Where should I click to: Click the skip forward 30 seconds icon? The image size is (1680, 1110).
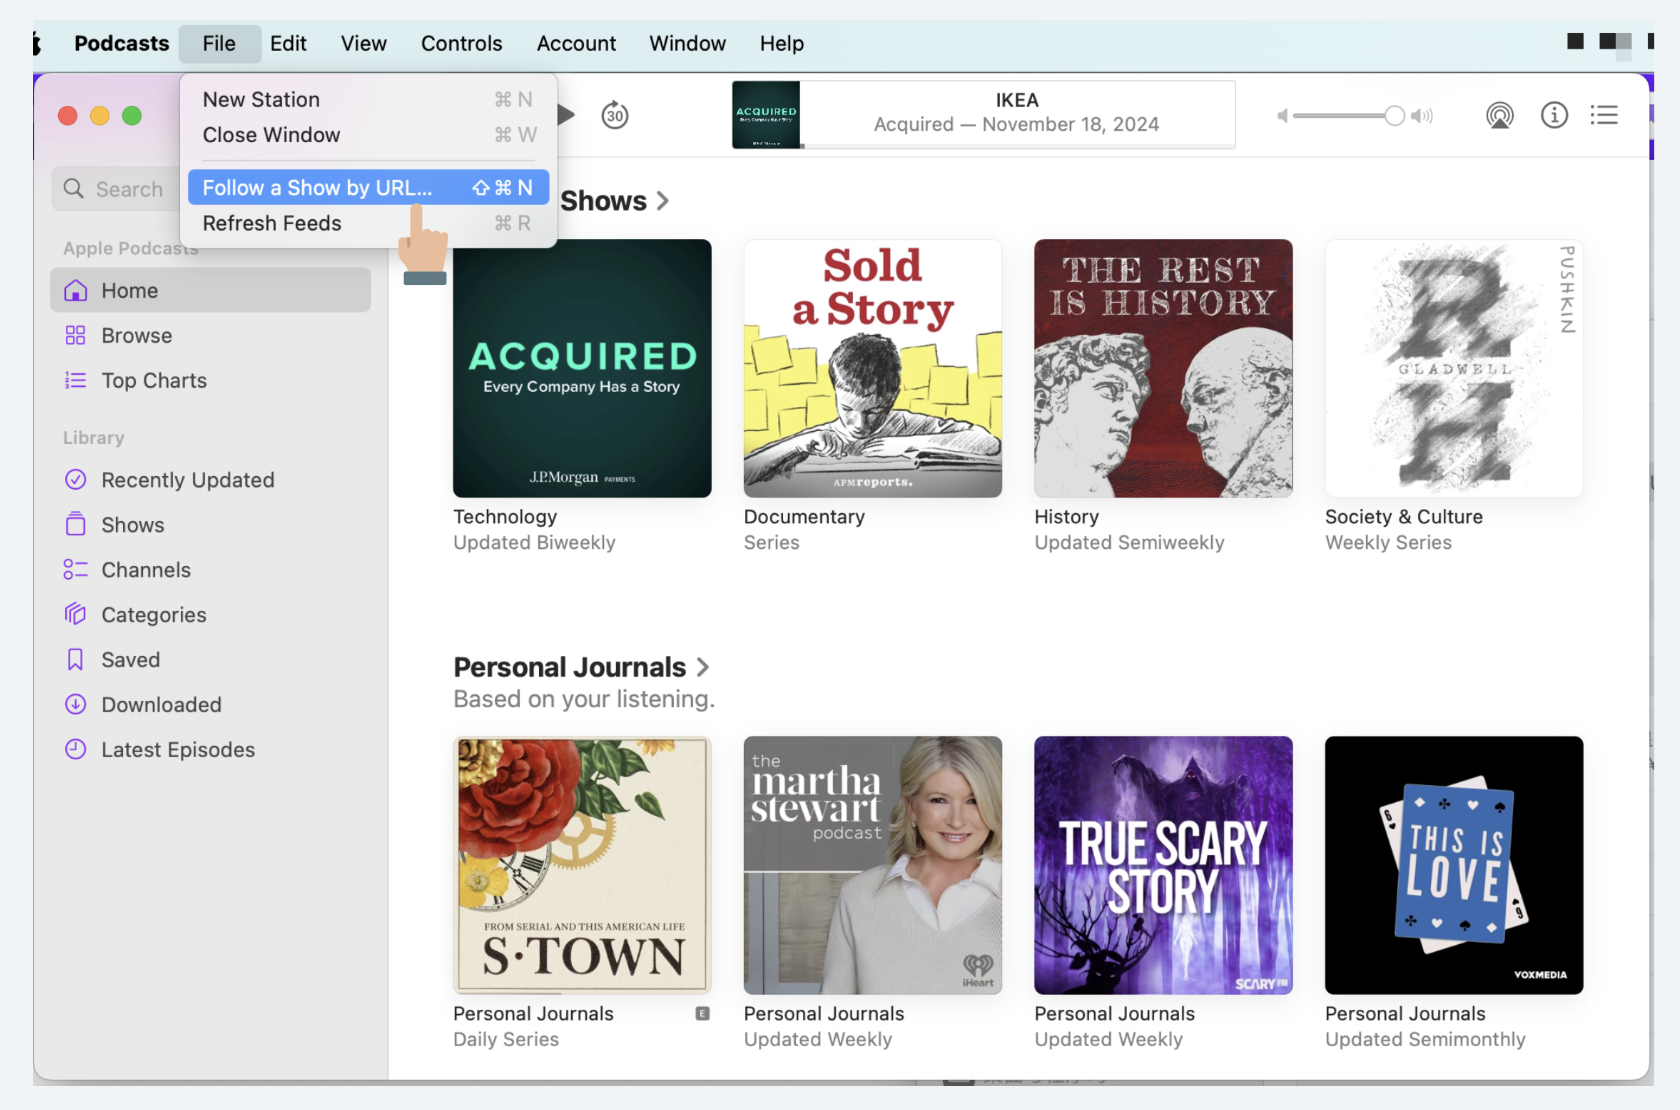[615, 115]
